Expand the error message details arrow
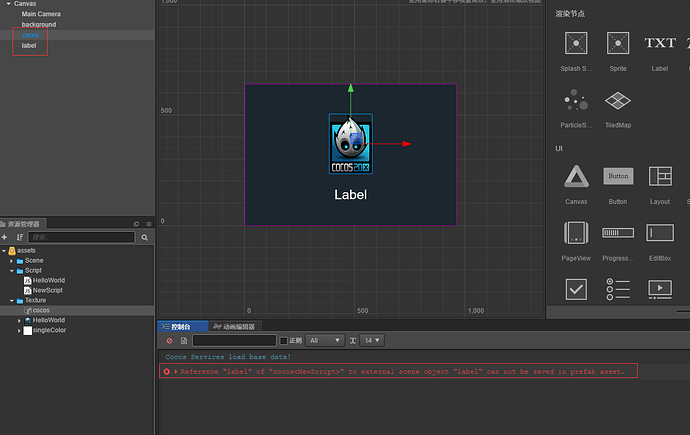This screenshot has height=435, width=690. (176, 372)
